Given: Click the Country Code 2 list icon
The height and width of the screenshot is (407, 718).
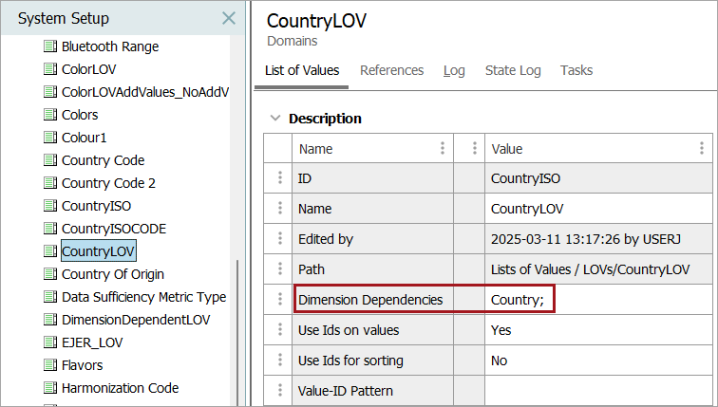Looking at the screenshot, I should [x=50, y=183].
